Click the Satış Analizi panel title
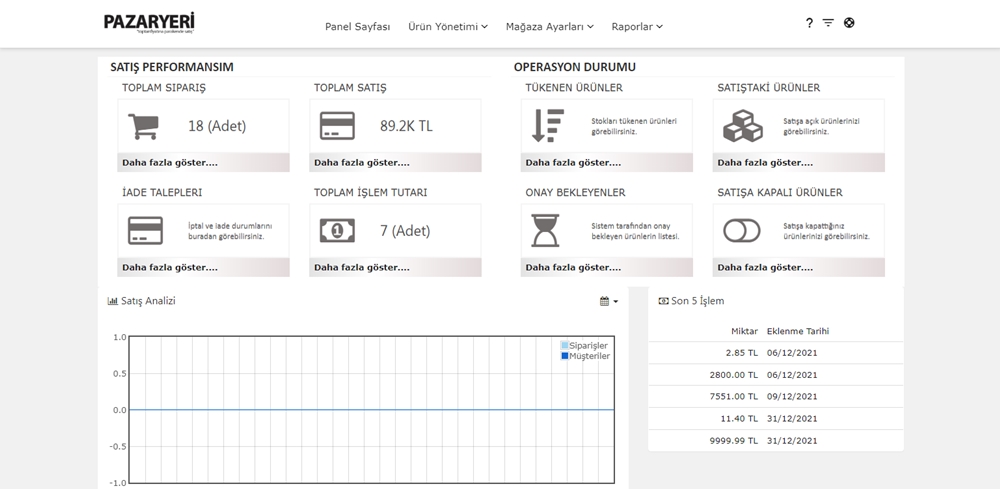Viewport: 1000px width, 489px height. point(148,301)
